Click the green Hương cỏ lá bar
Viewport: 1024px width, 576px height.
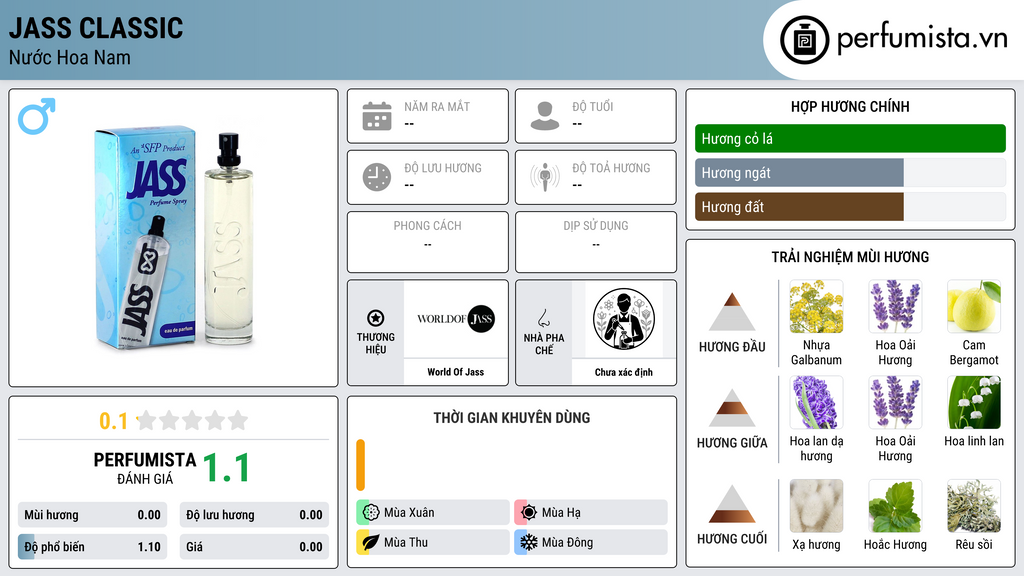850,138
